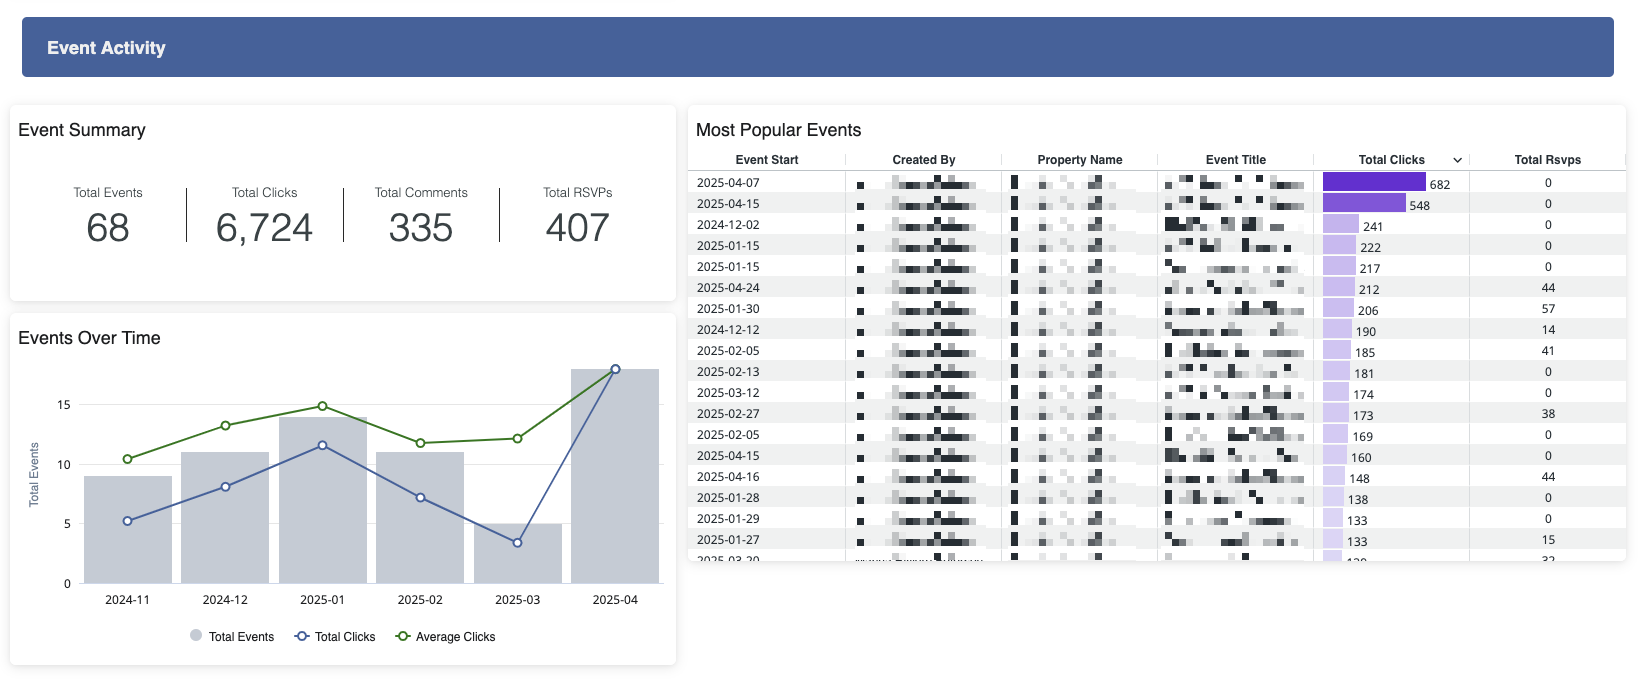Click the green Average Clicks legend marker
This screenshot has height=682, width=1647.
[x=403, y=636]
